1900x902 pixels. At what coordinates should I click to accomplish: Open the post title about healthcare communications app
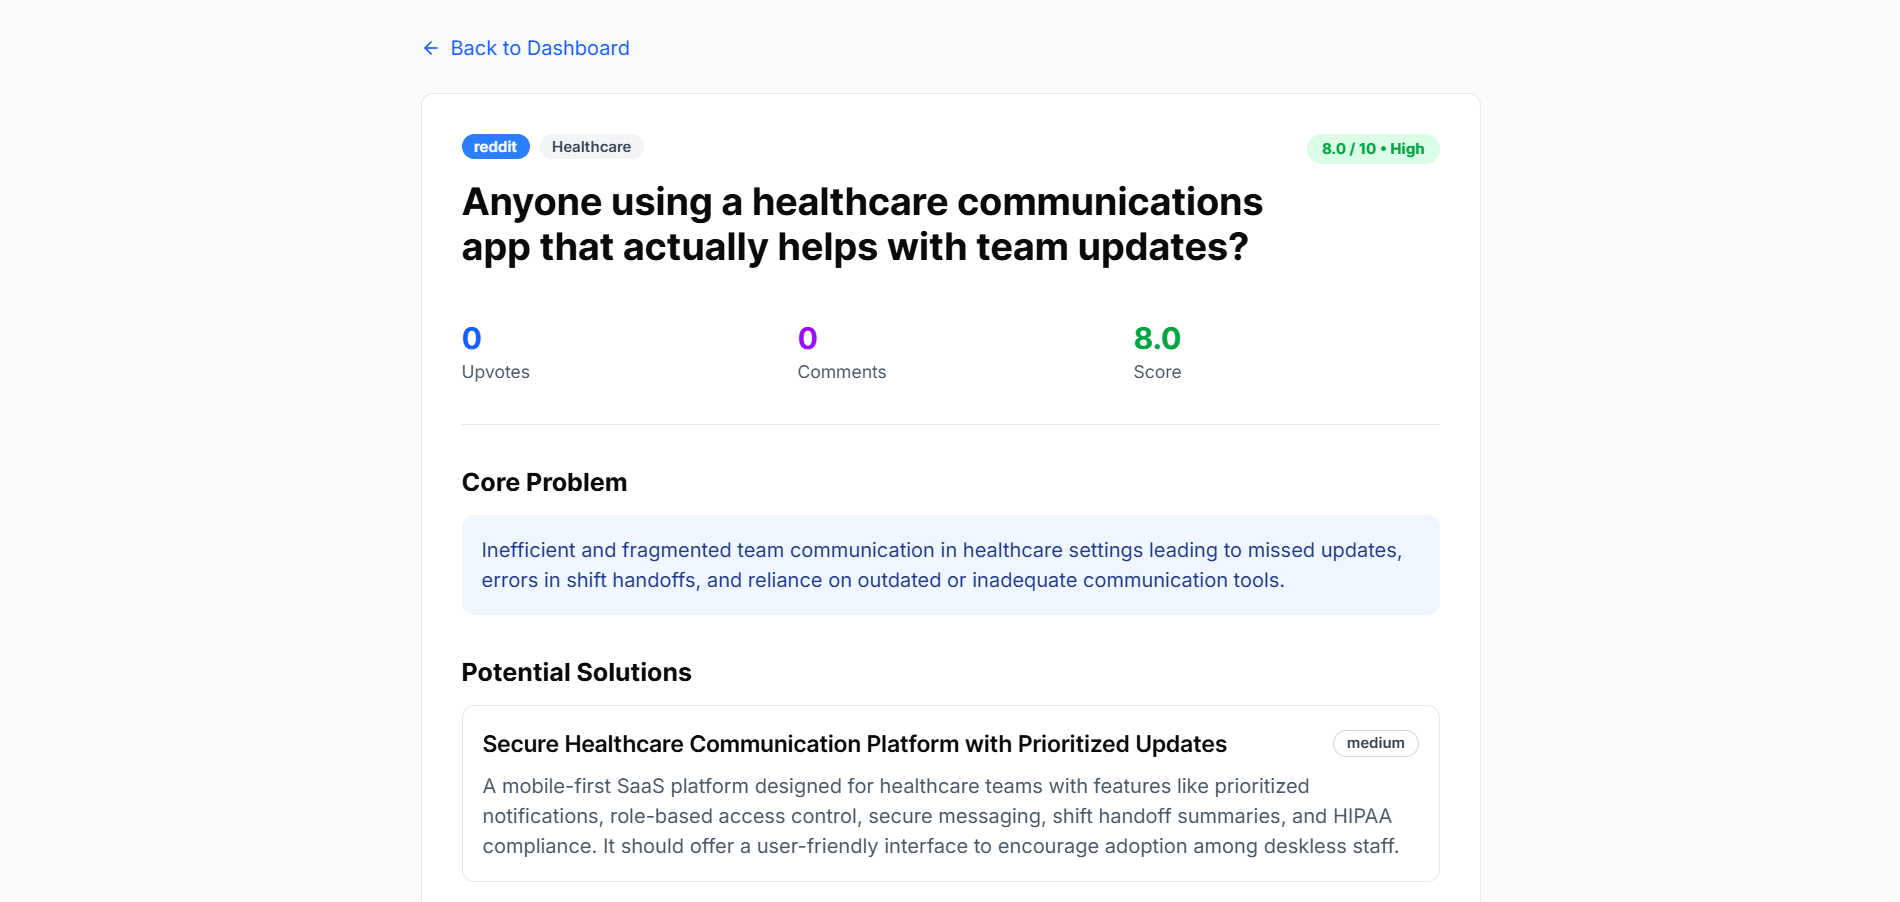pyautogui.click(x=862, y=224)
